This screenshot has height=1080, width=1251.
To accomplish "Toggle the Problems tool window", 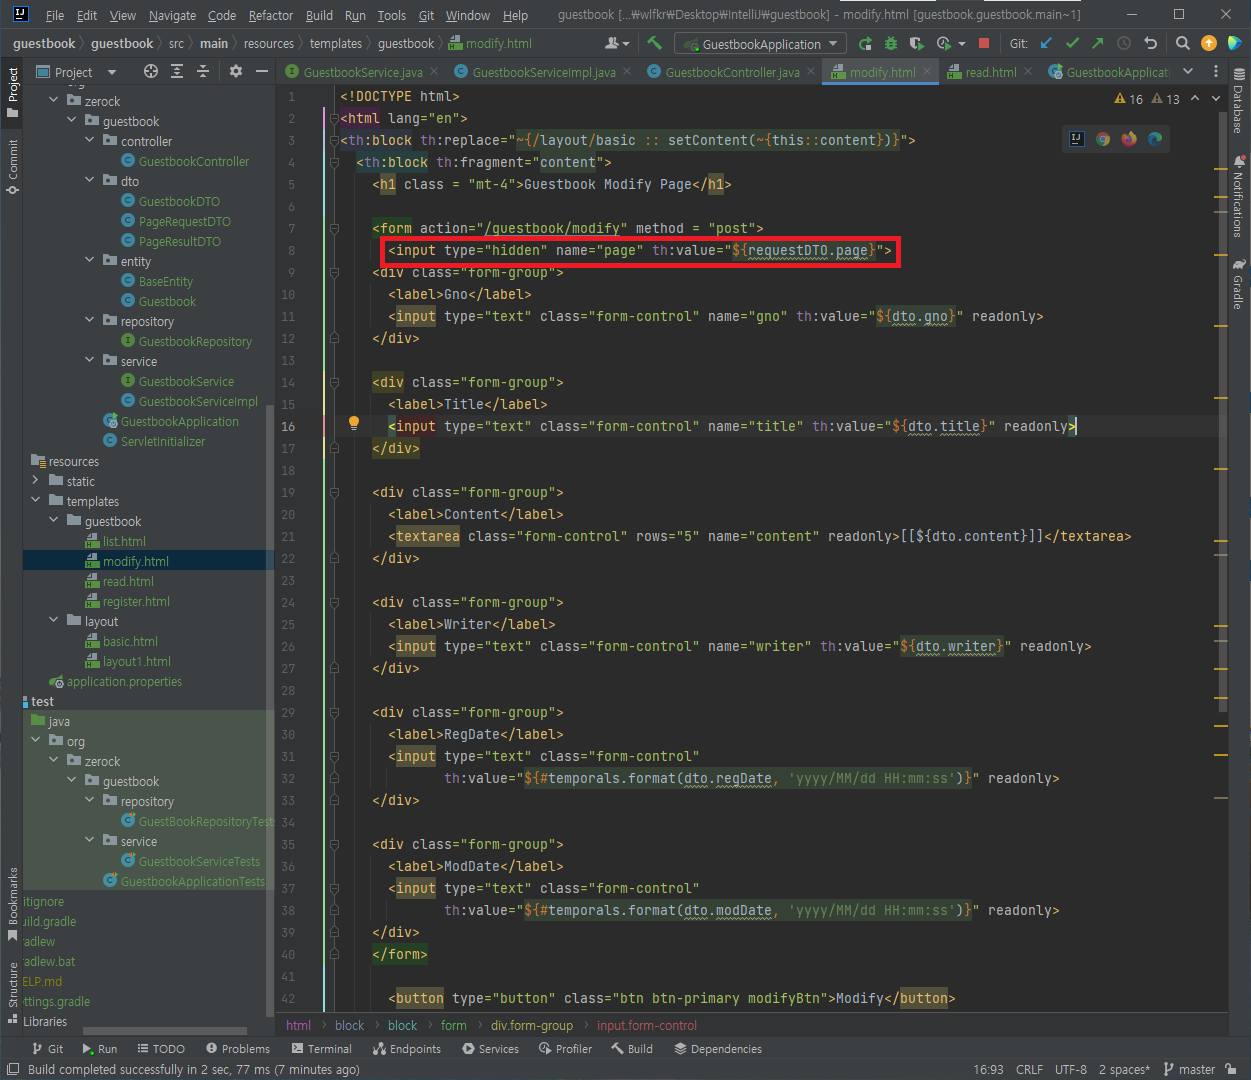I will (238, 1049).
